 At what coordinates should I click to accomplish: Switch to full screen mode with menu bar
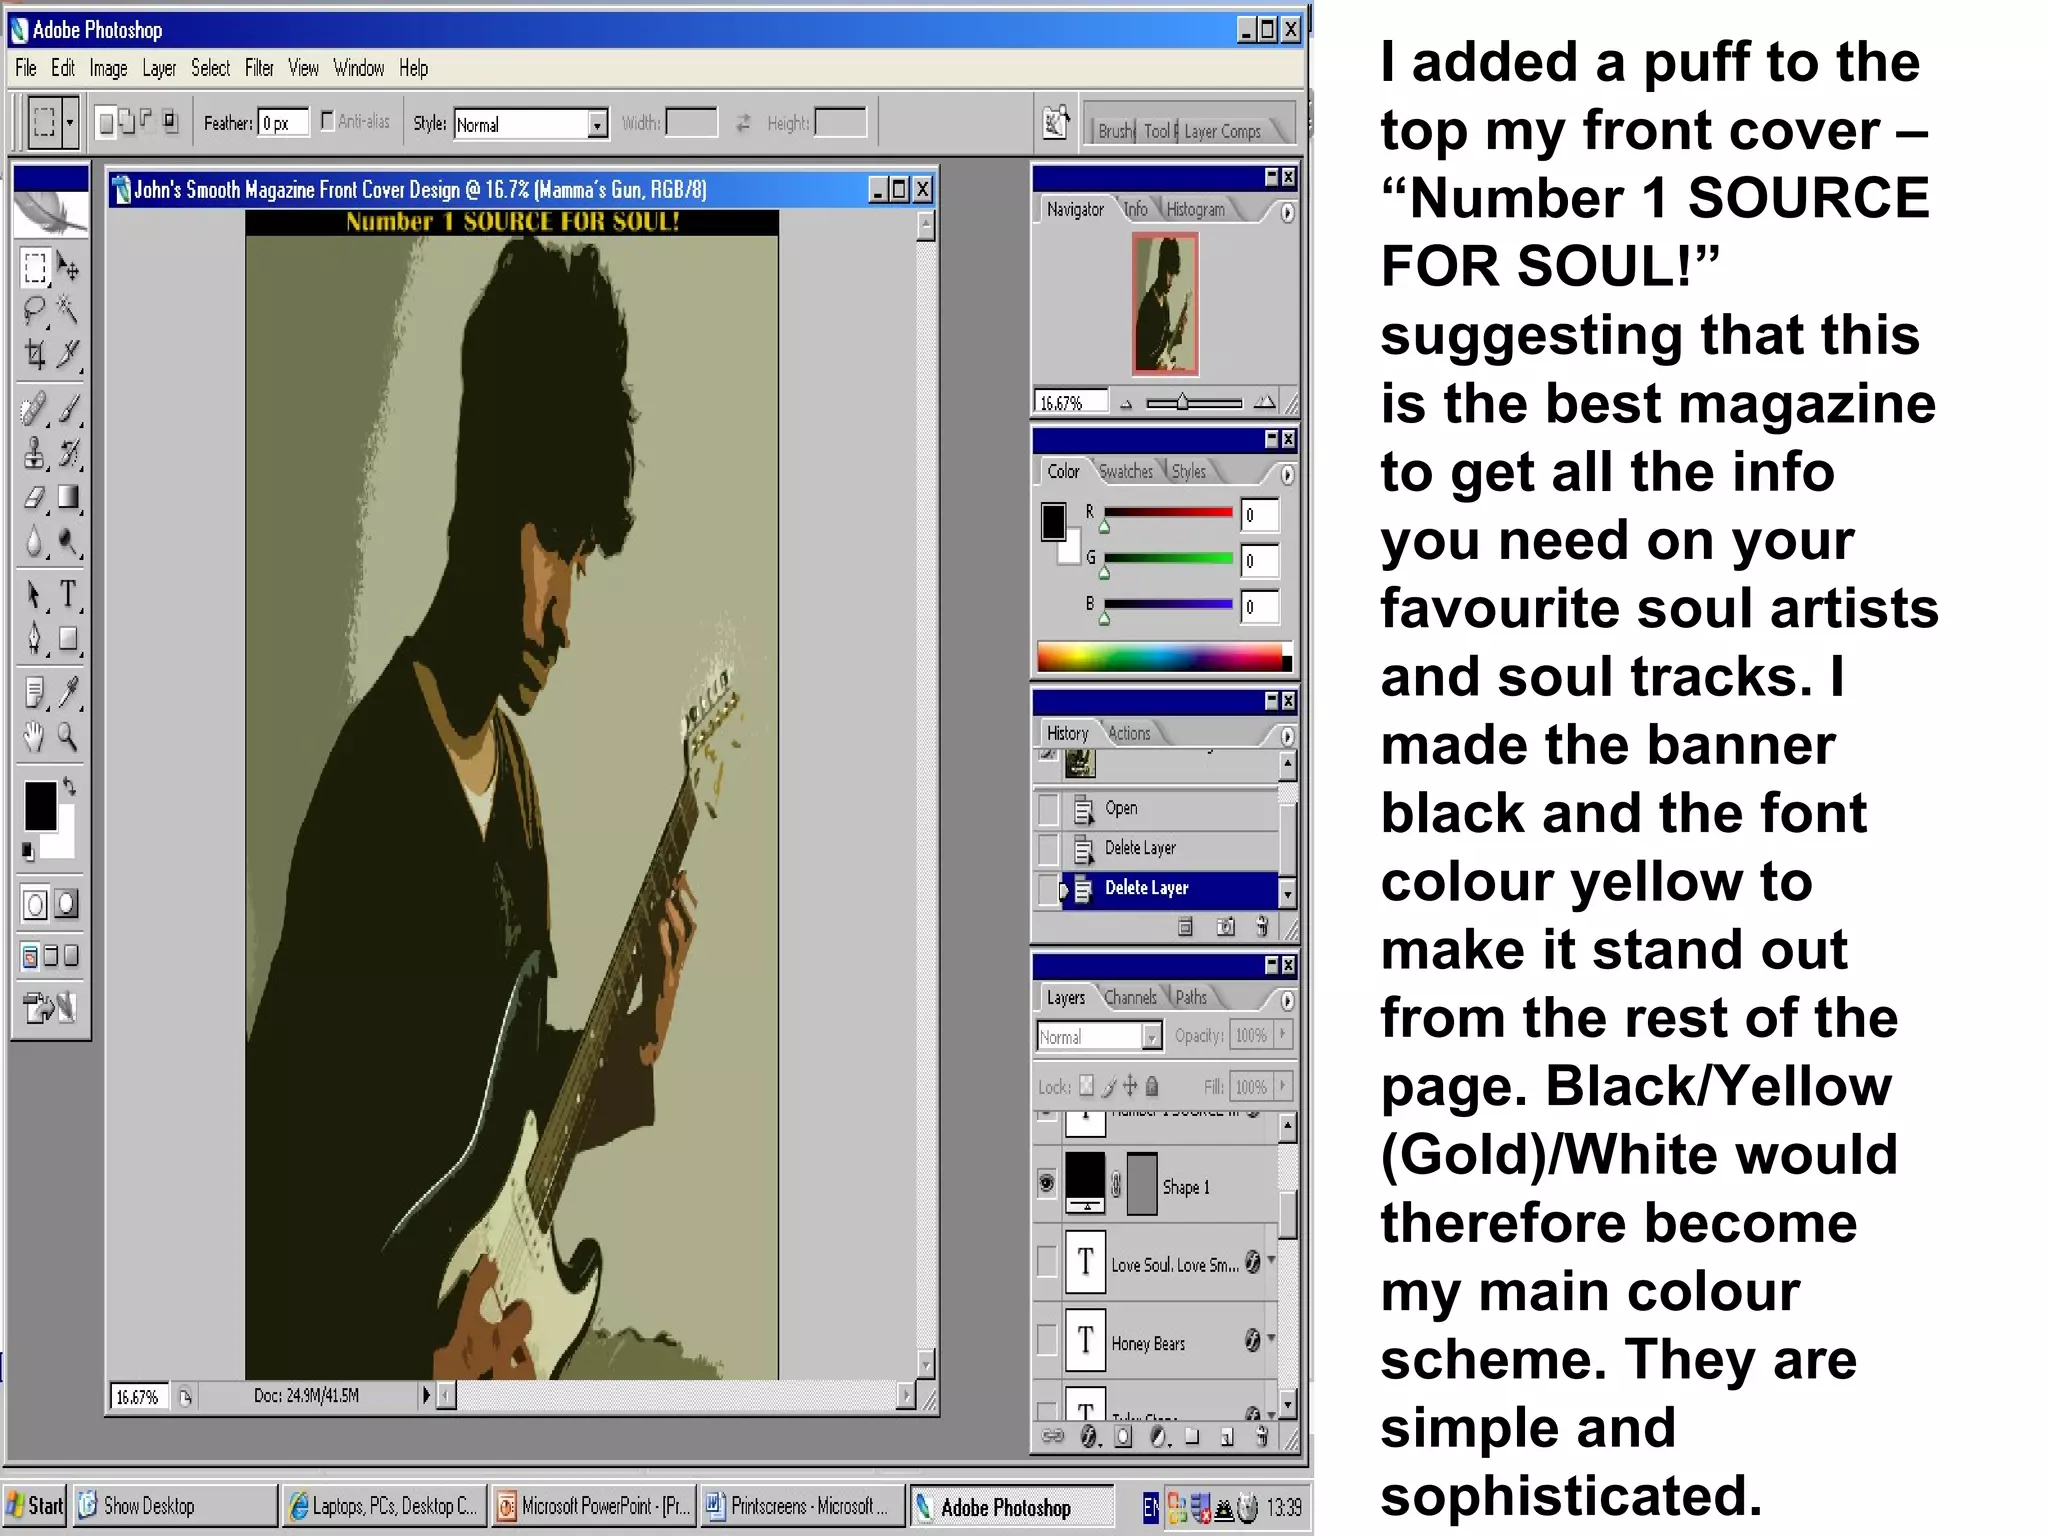point(50,956)
